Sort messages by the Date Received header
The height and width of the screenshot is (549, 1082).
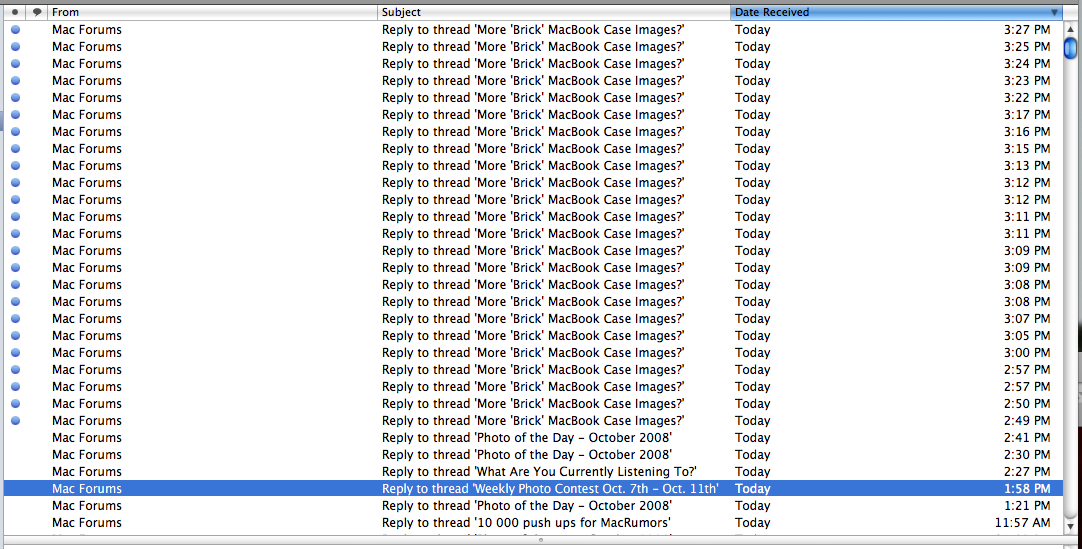click(x=896, y=12)
